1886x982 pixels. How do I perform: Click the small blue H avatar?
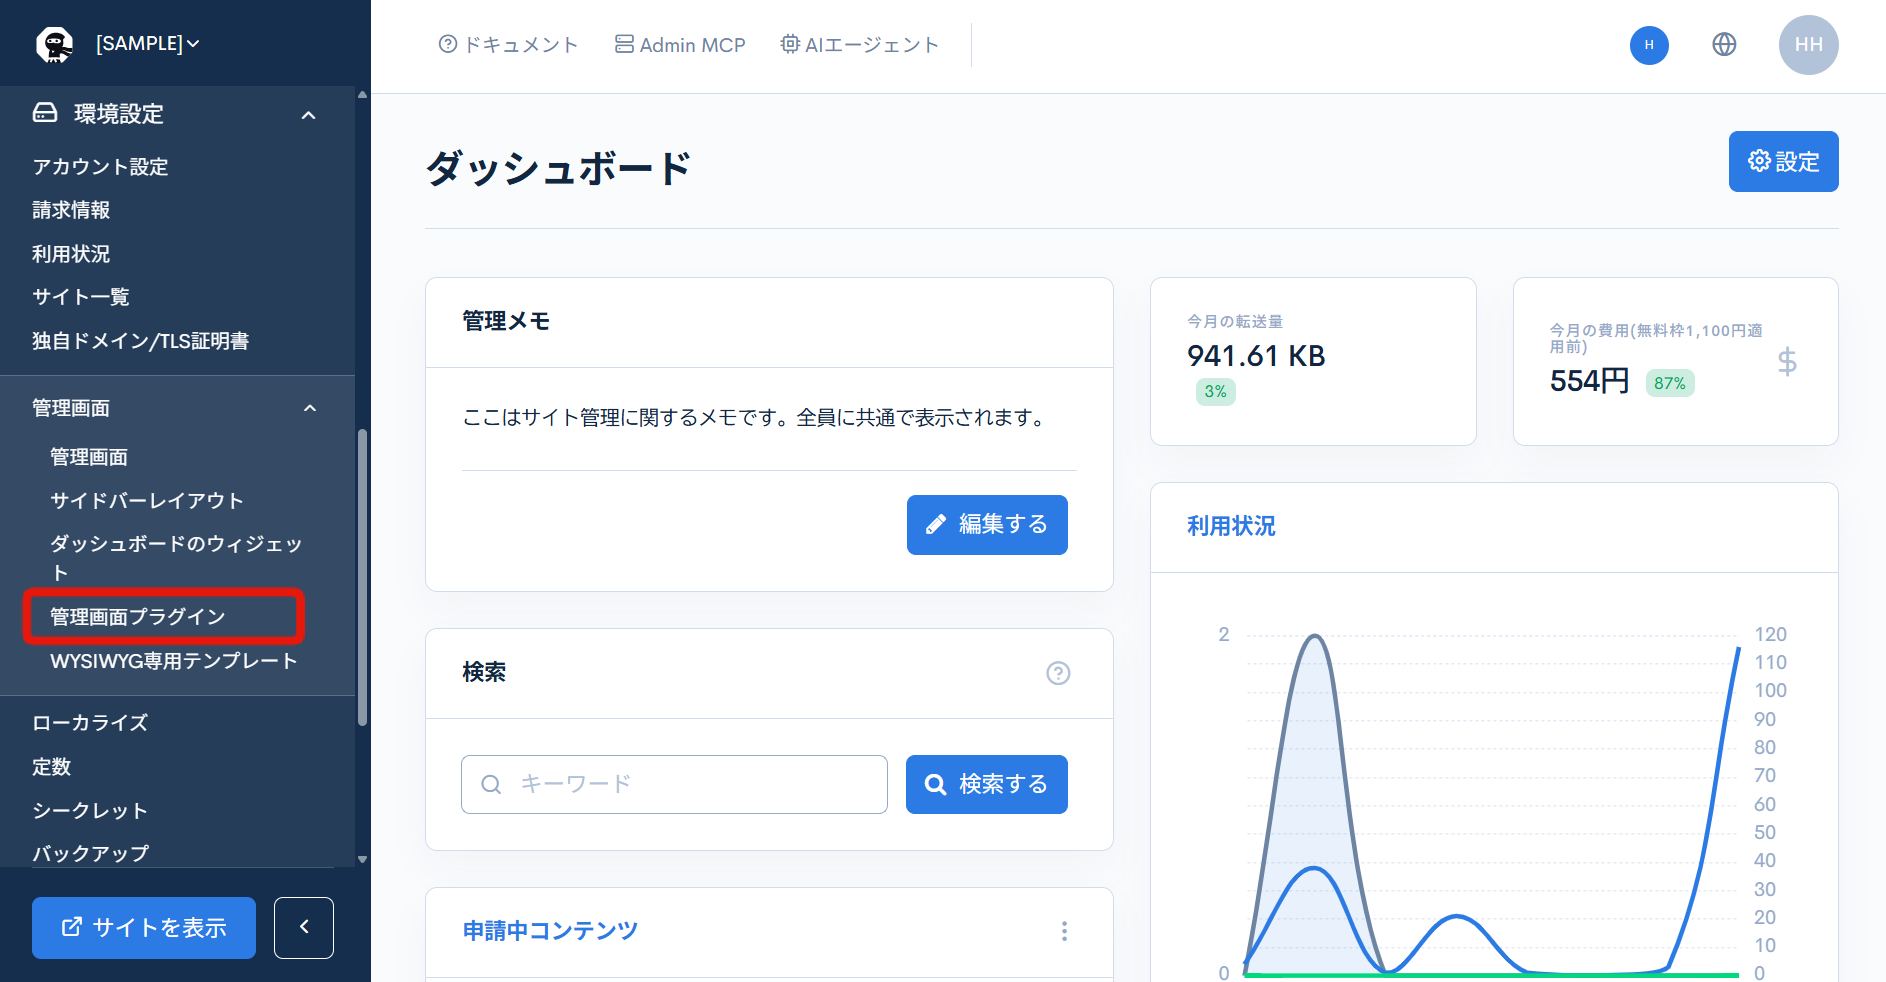tap(1649, 45)
